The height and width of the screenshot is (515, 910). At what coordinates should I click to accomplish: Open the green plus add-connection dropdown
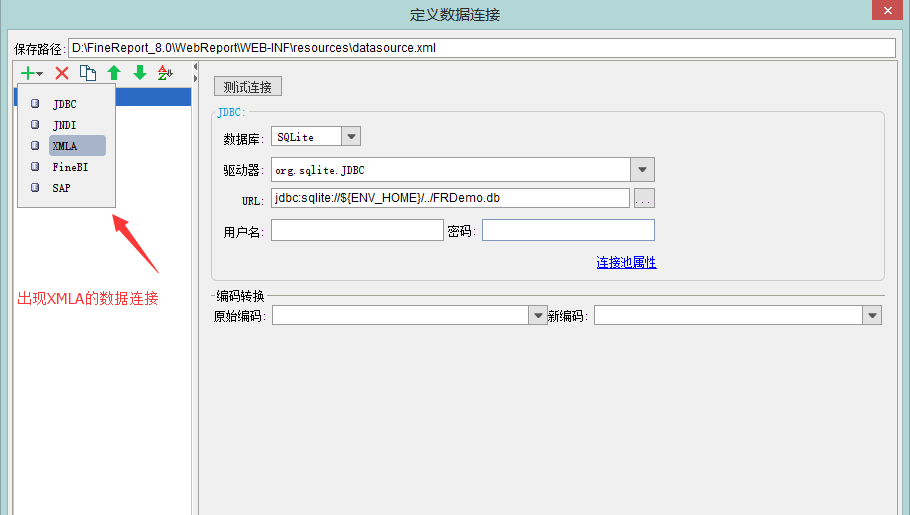(31, 73)
